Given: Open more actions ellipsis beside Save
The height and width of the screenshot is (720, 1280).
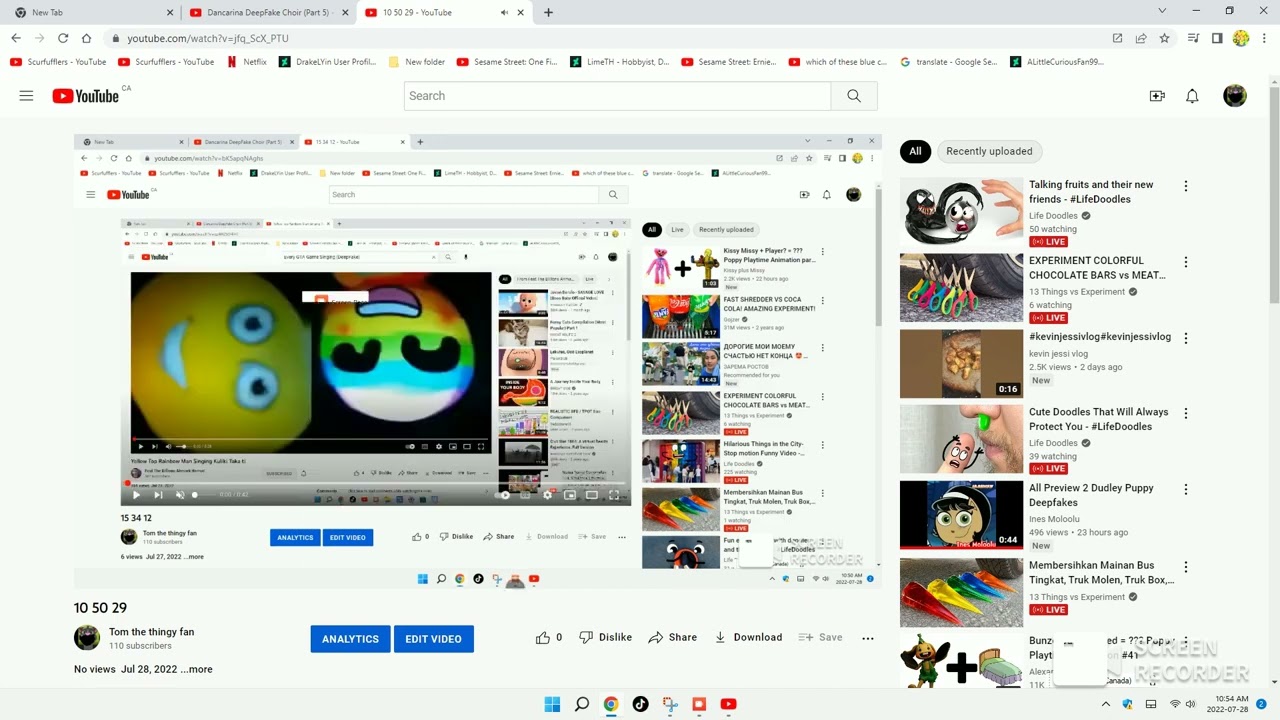Looking at the screenshot, I should (x=868, y=637).
